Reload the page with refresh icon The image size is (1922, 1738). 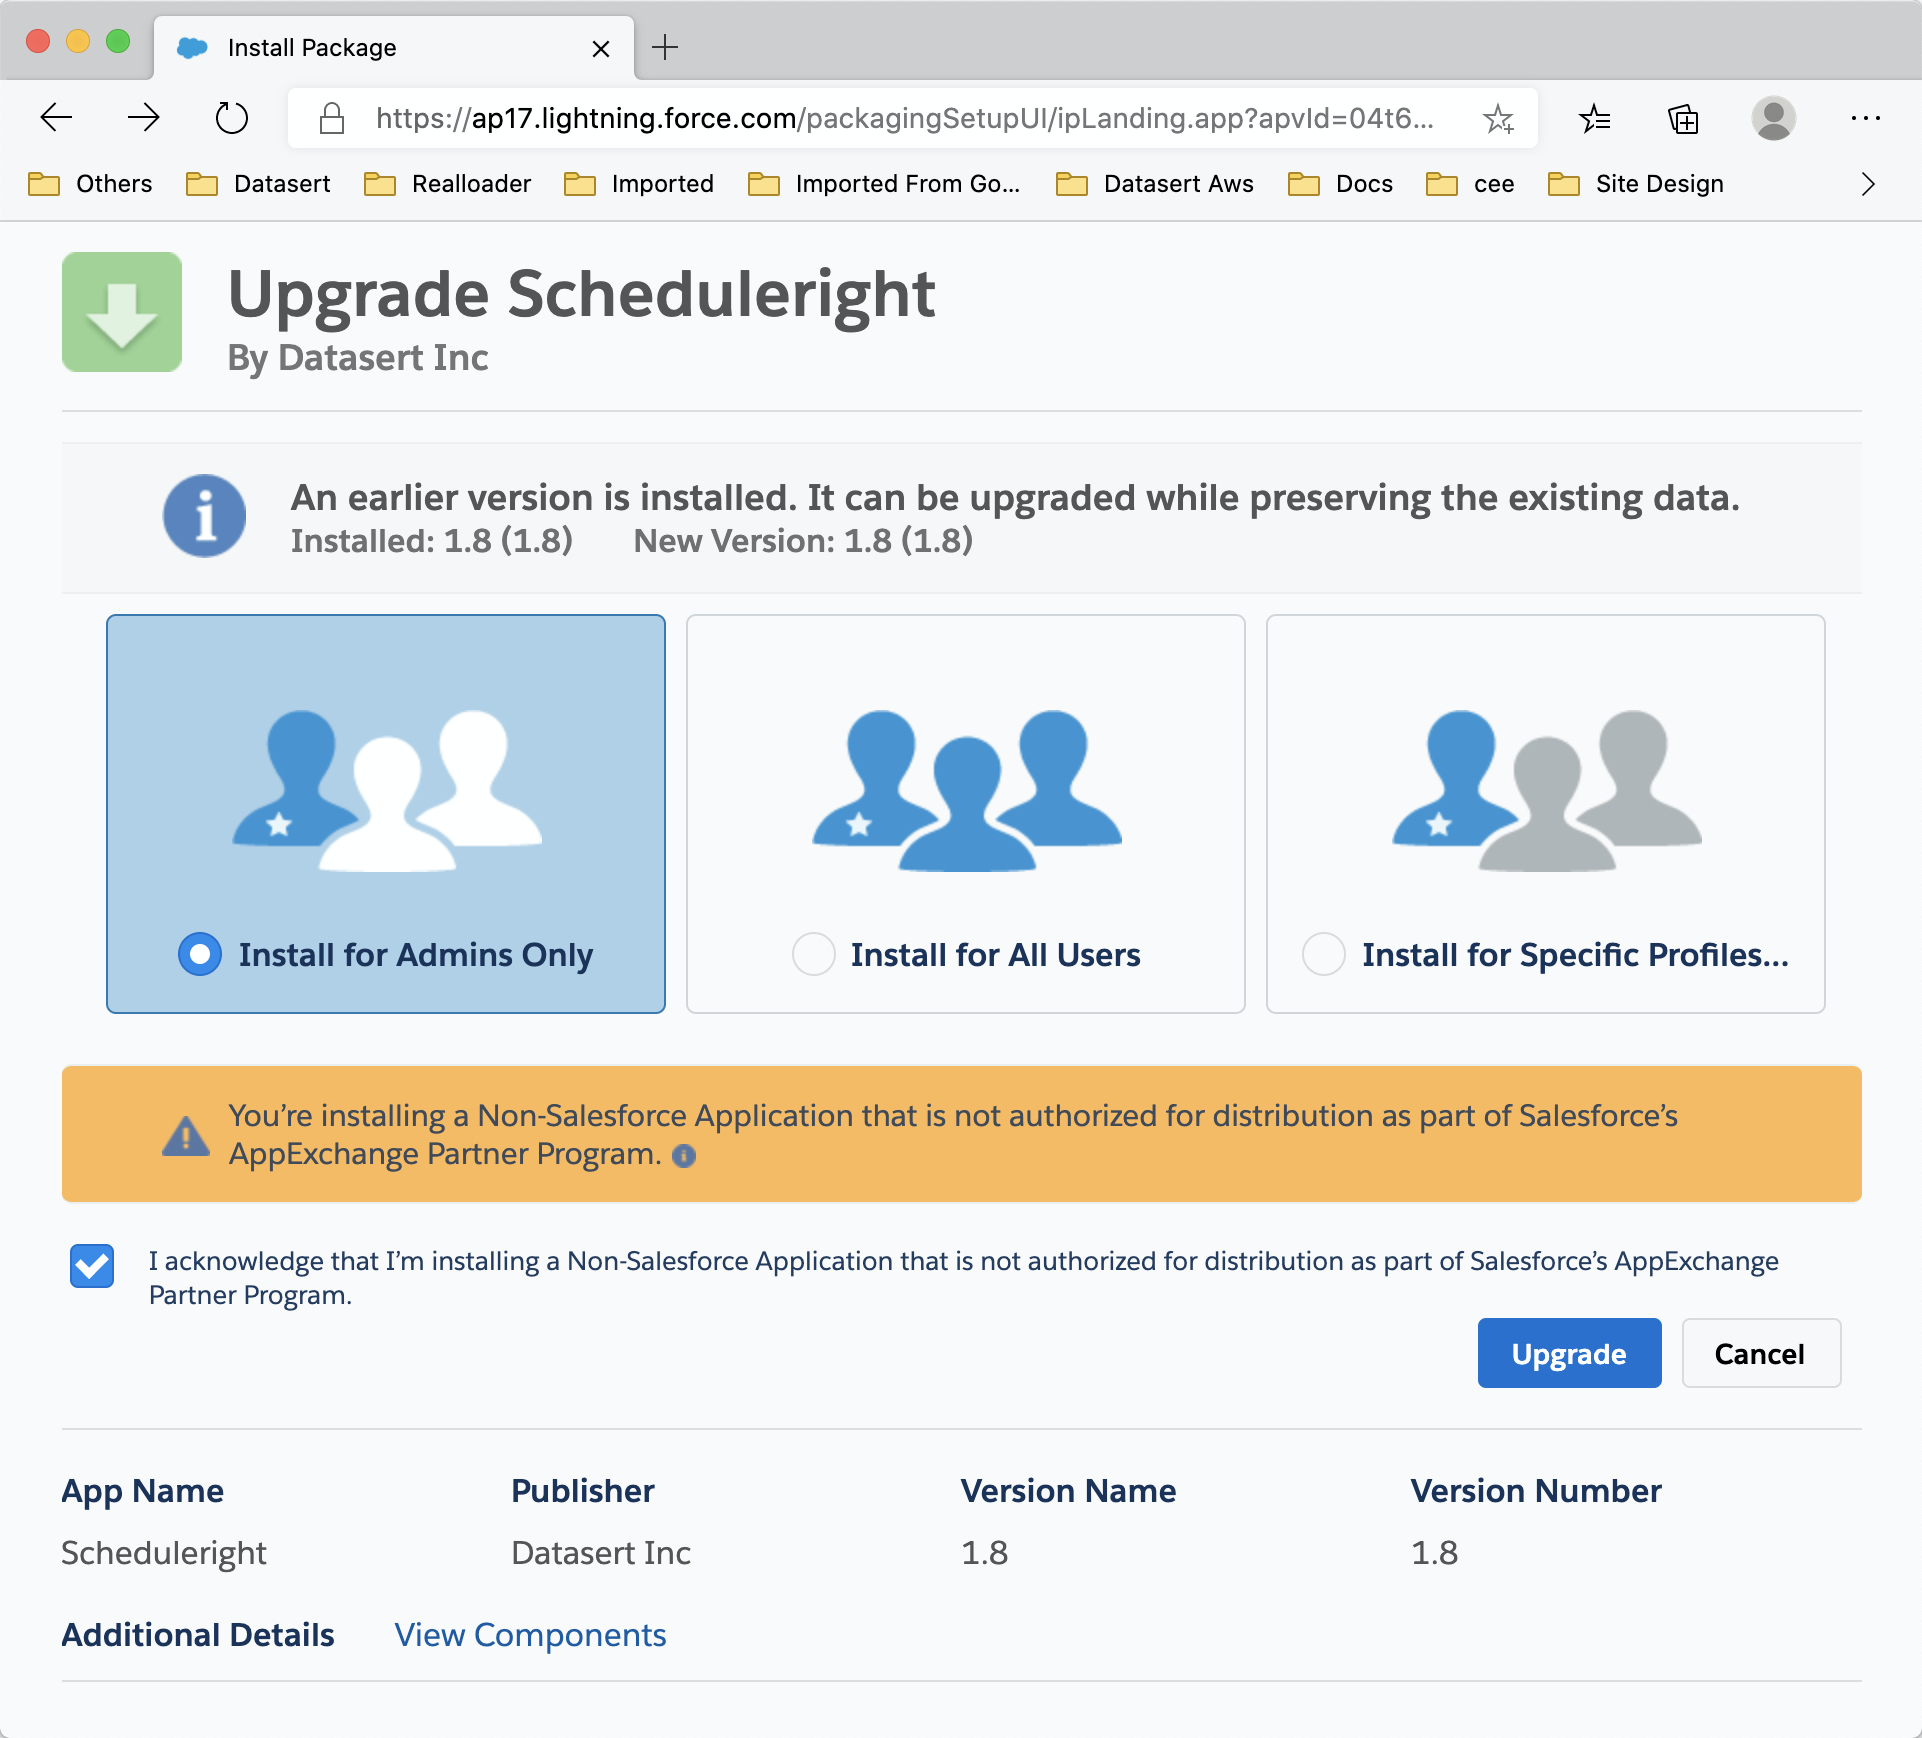[x=231, y=118]
